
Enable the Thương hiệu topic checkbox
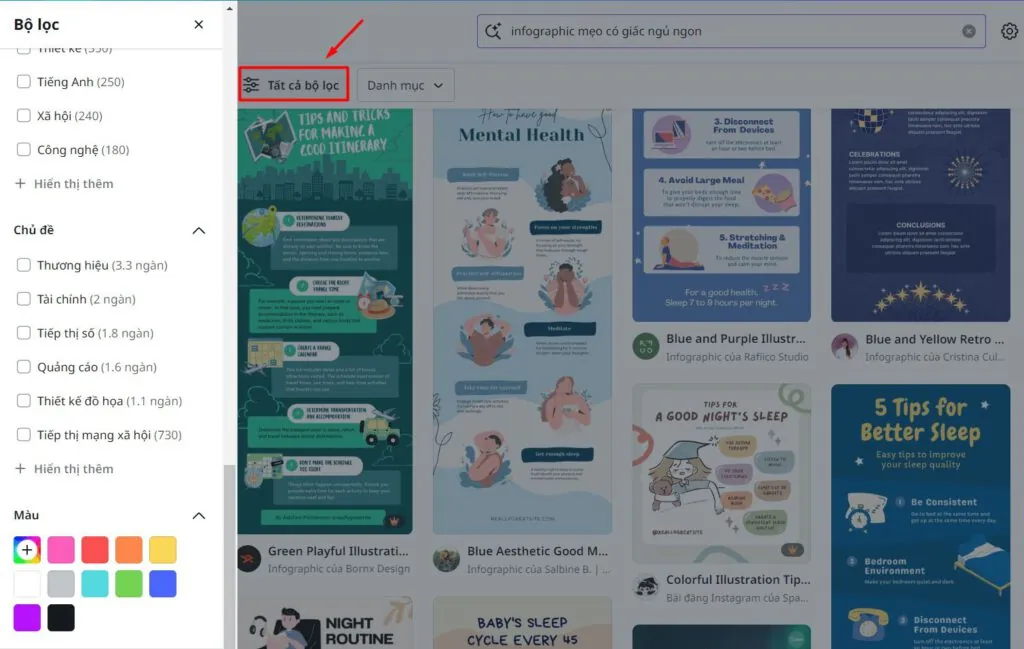pos(24,265)
